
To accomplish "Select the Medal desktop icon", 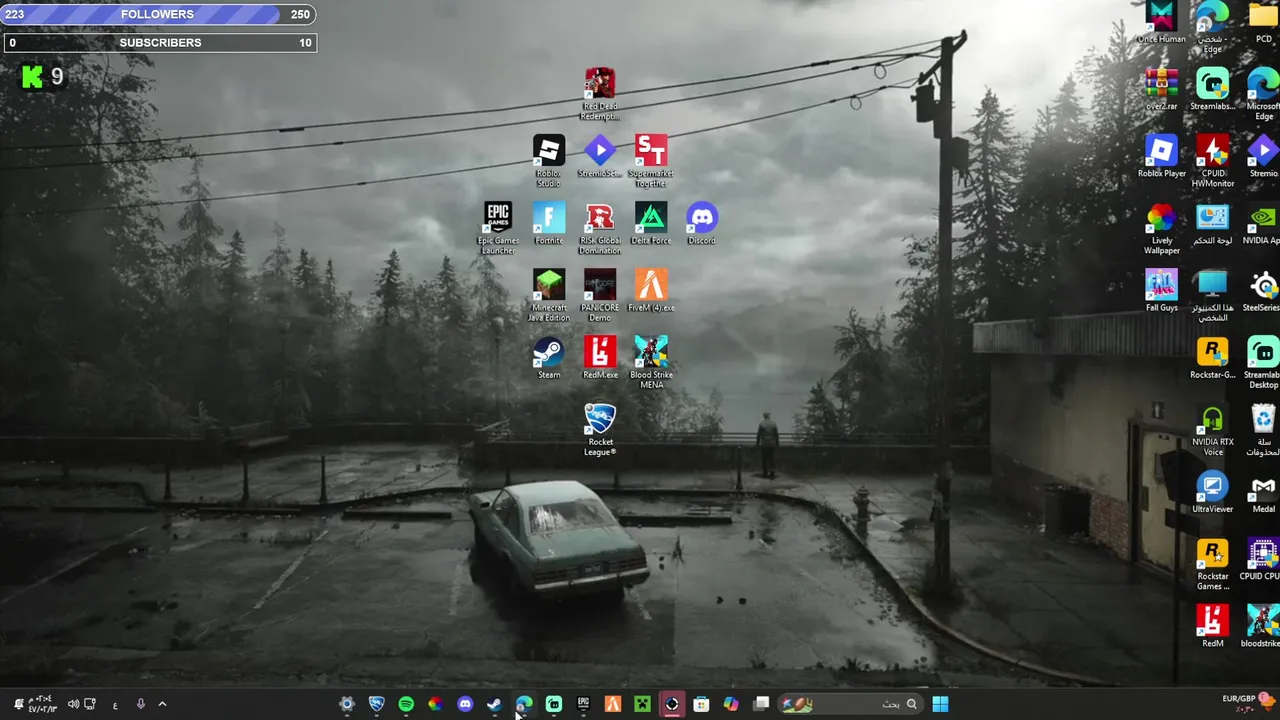I will (x=1264, y=492).
